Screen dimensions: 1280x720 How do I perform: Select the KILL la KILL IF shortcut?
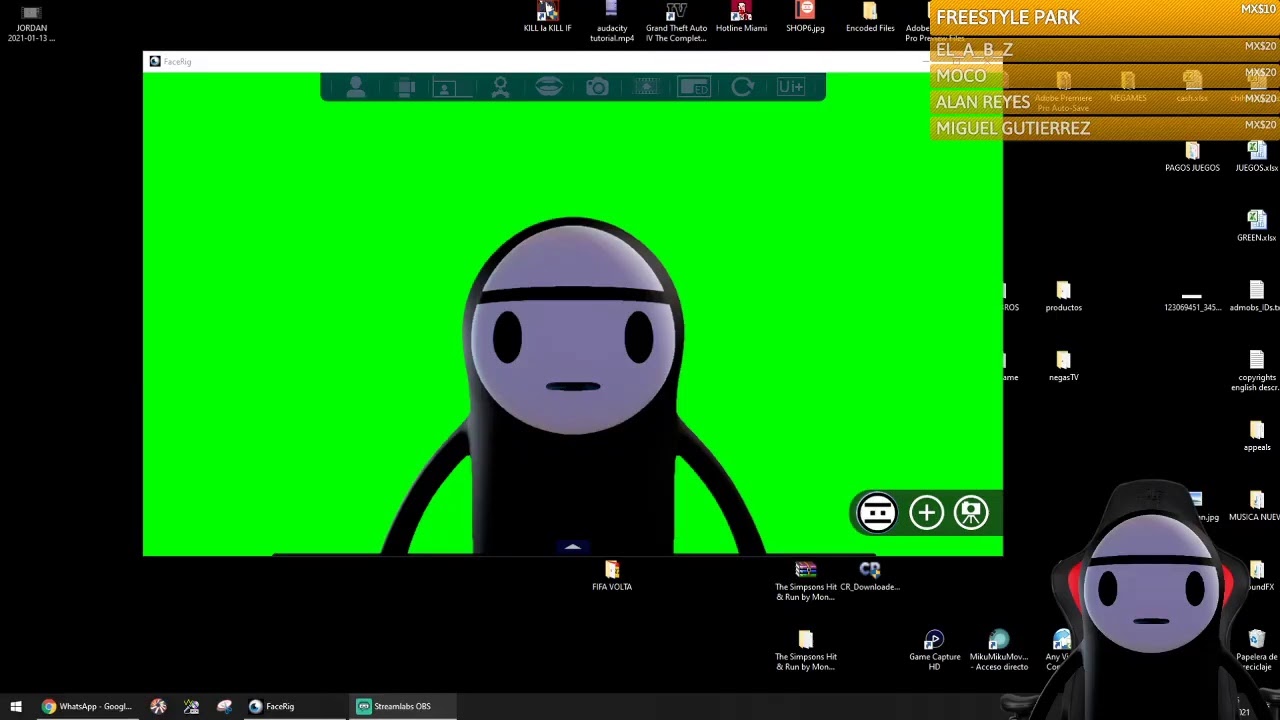click(x=547, y=18)
